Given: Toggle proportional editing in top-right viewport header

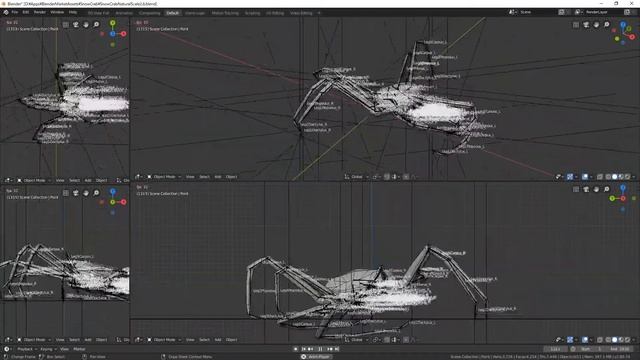Looking at the screenshot, I should [406, 177].
